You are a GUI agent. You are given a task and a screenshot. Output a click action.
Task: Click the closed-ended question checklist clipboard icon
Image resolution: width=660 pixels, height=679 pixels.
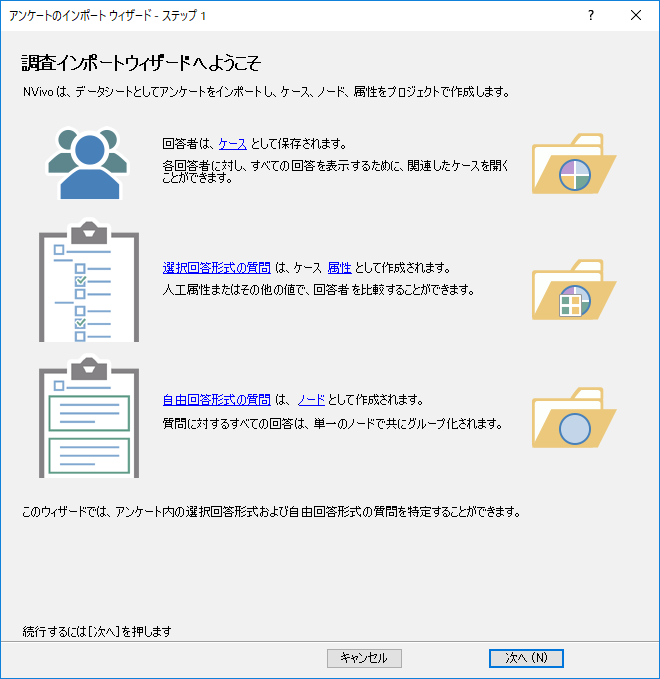[88, 281]
